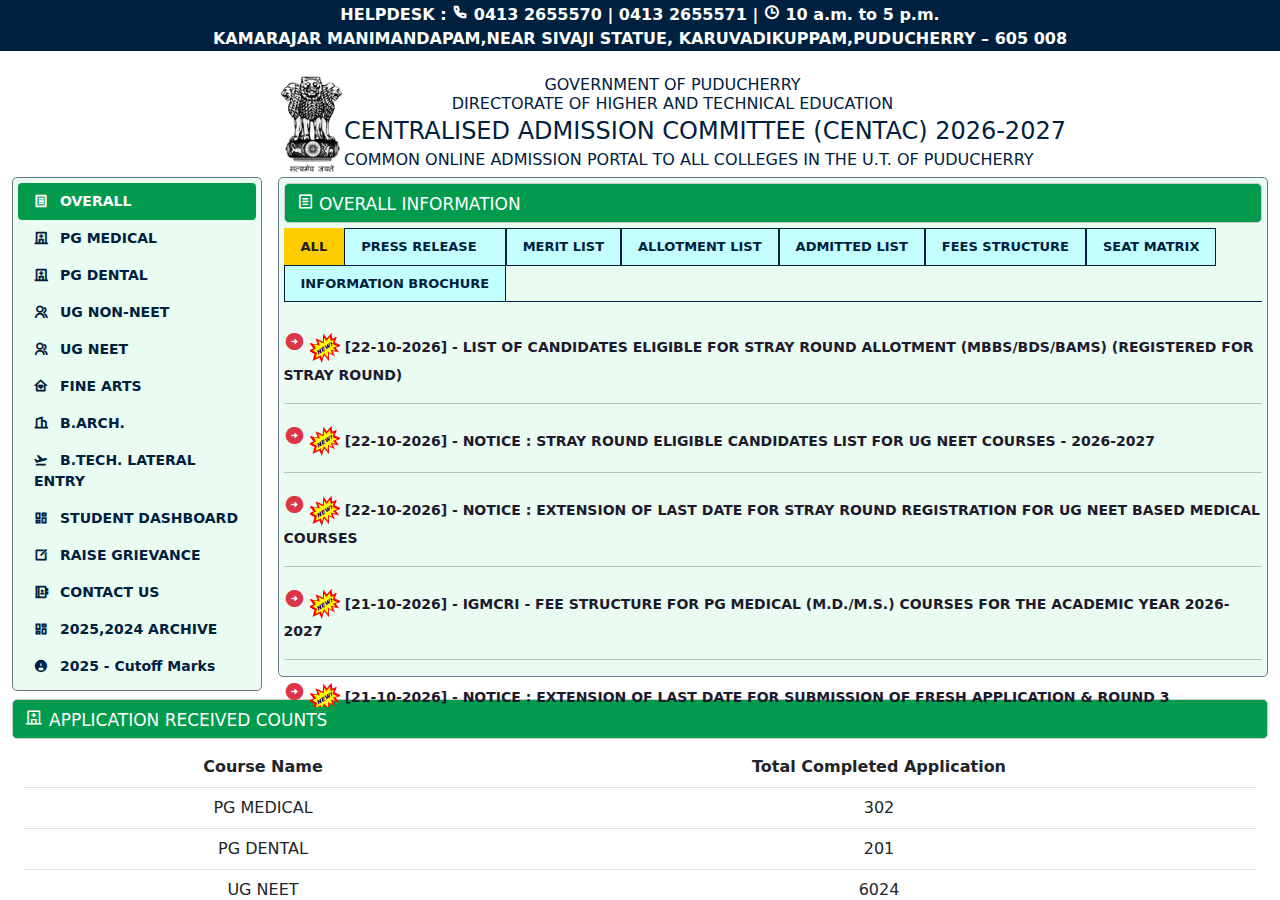The image size is (1280, 900).
Task: Go to UG NEET section
Action: click(137, 349)
